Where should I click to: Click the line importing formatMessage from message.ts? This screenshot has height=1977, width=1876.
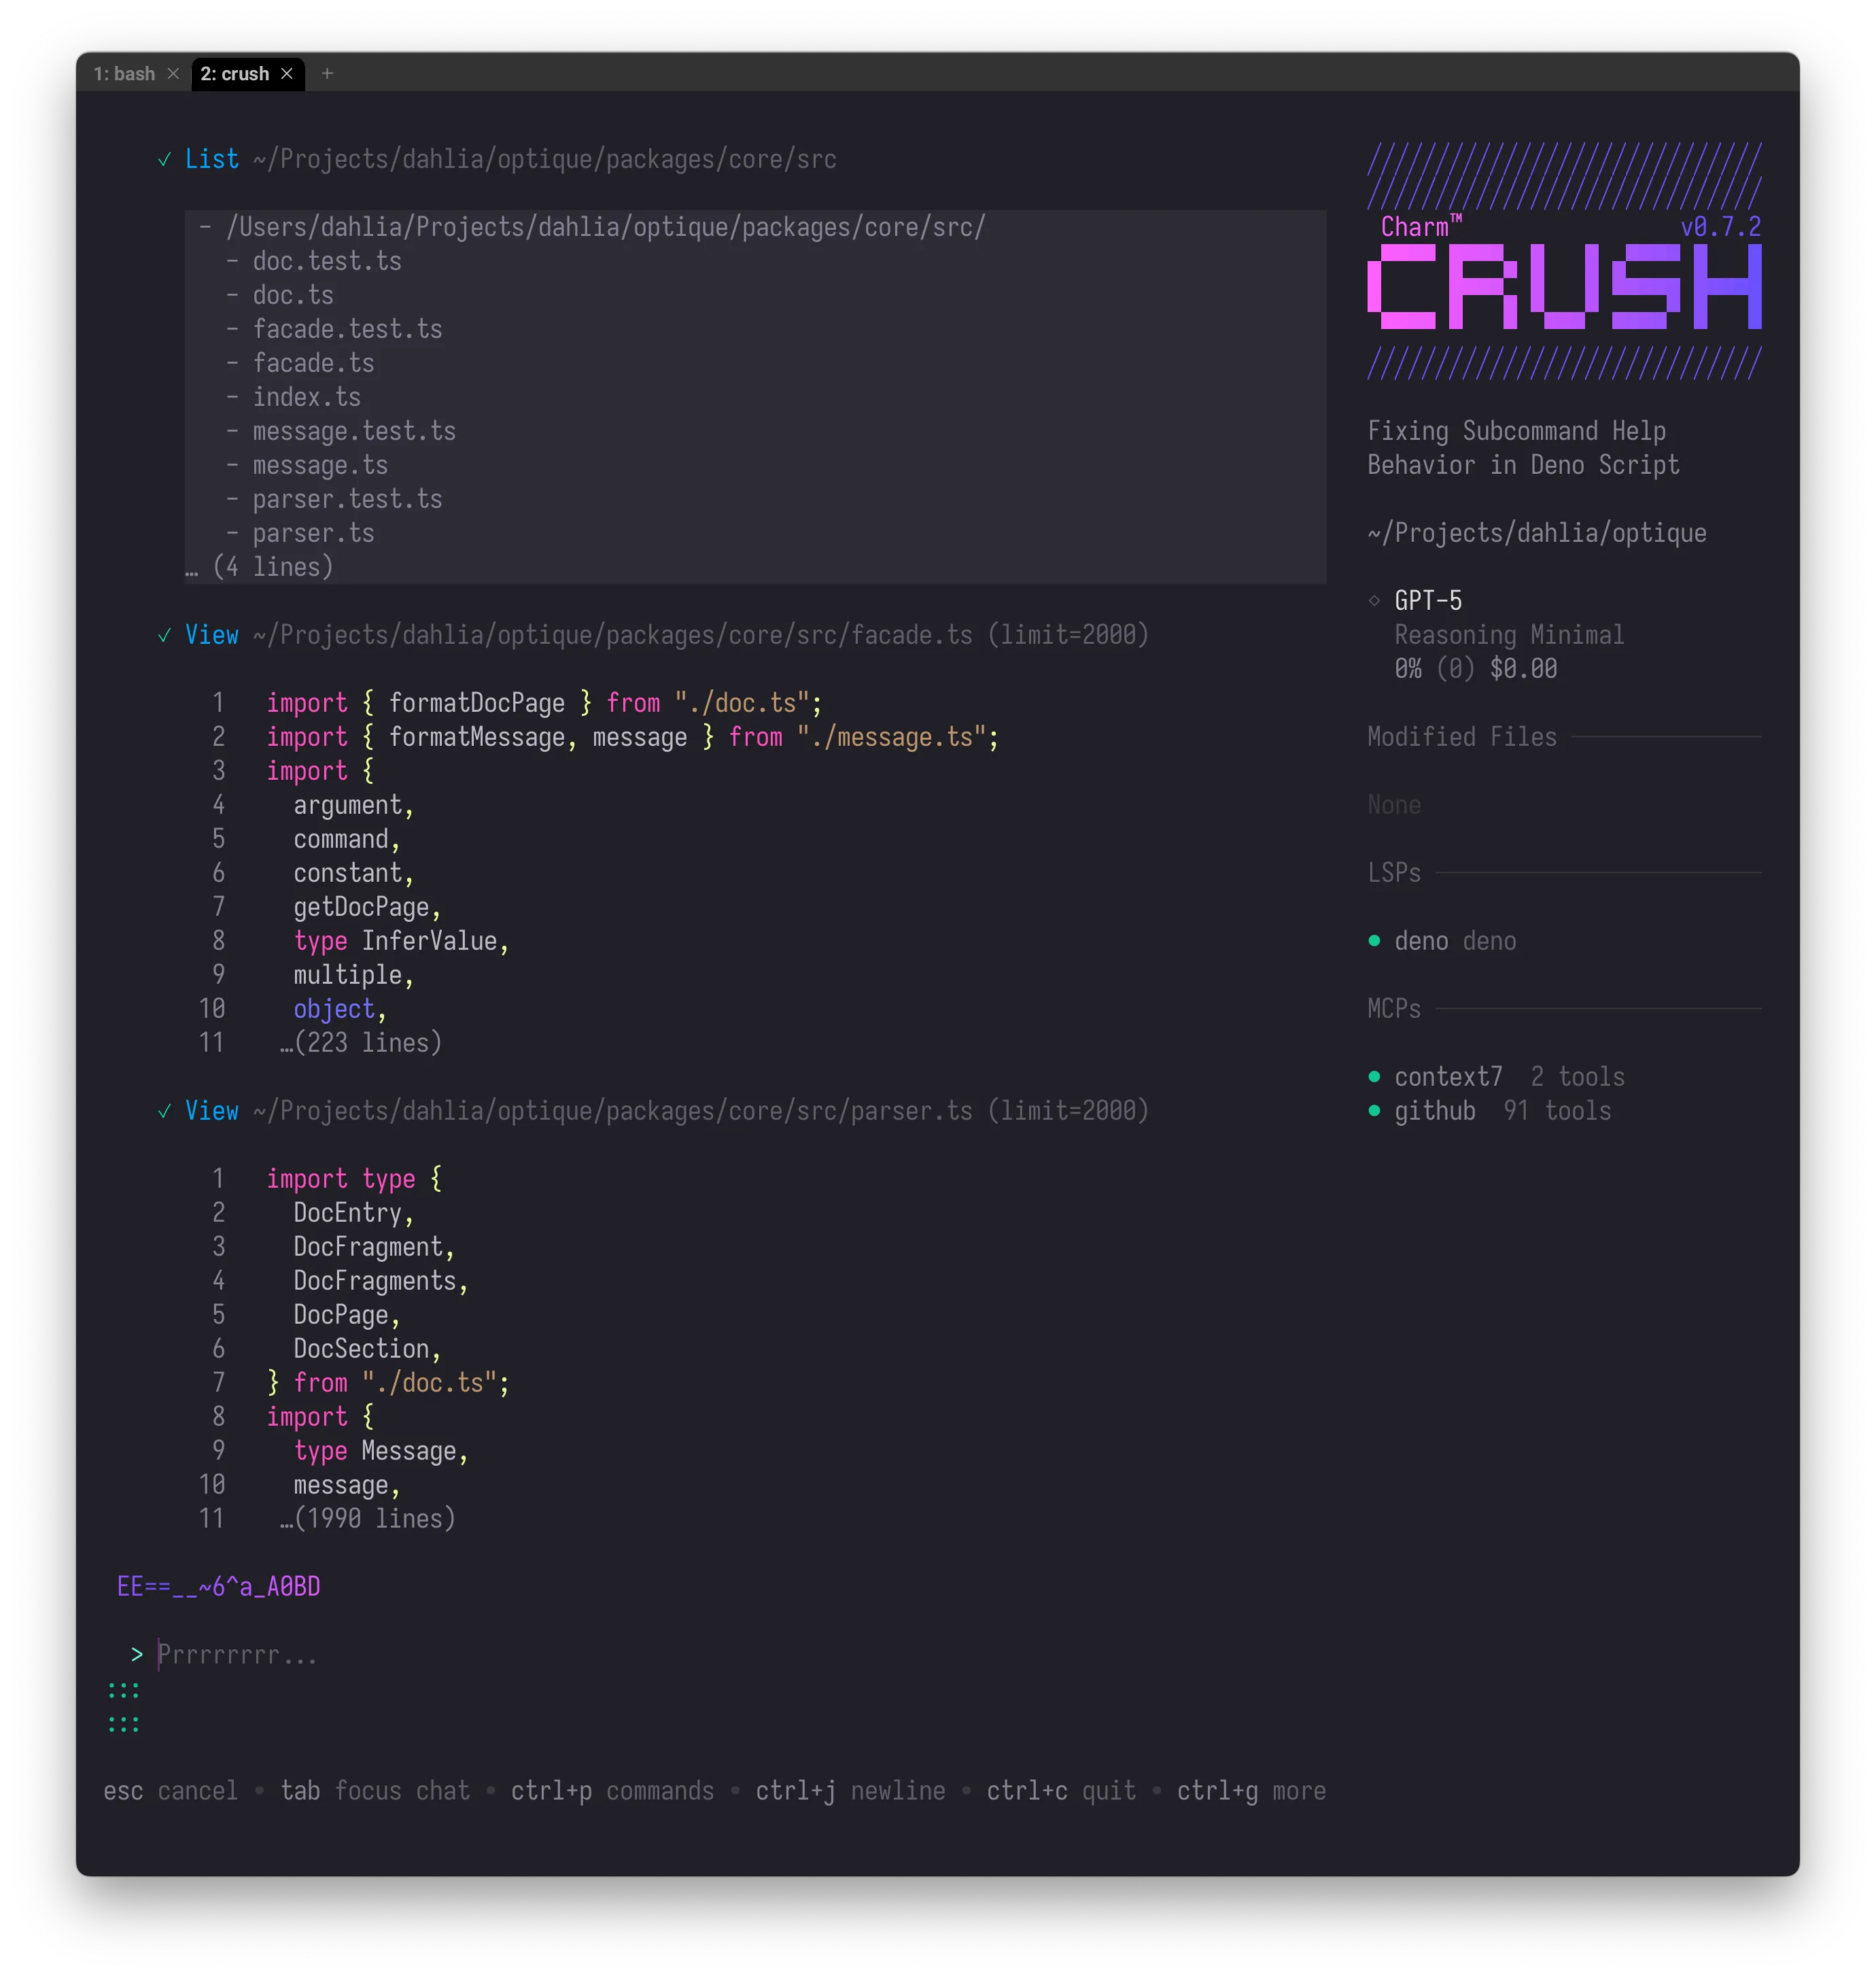point(632,738)
